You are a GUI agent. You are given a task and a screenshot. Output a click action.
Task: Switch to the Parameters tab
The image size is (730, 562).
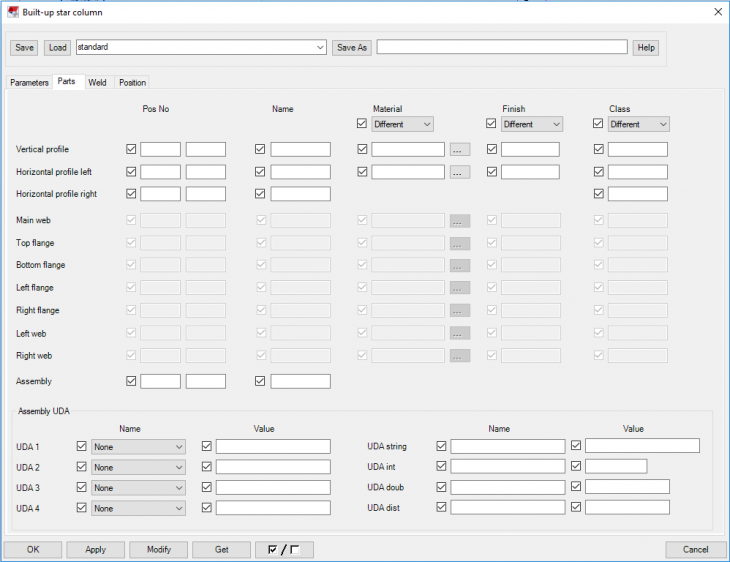(x=30, y=83)
